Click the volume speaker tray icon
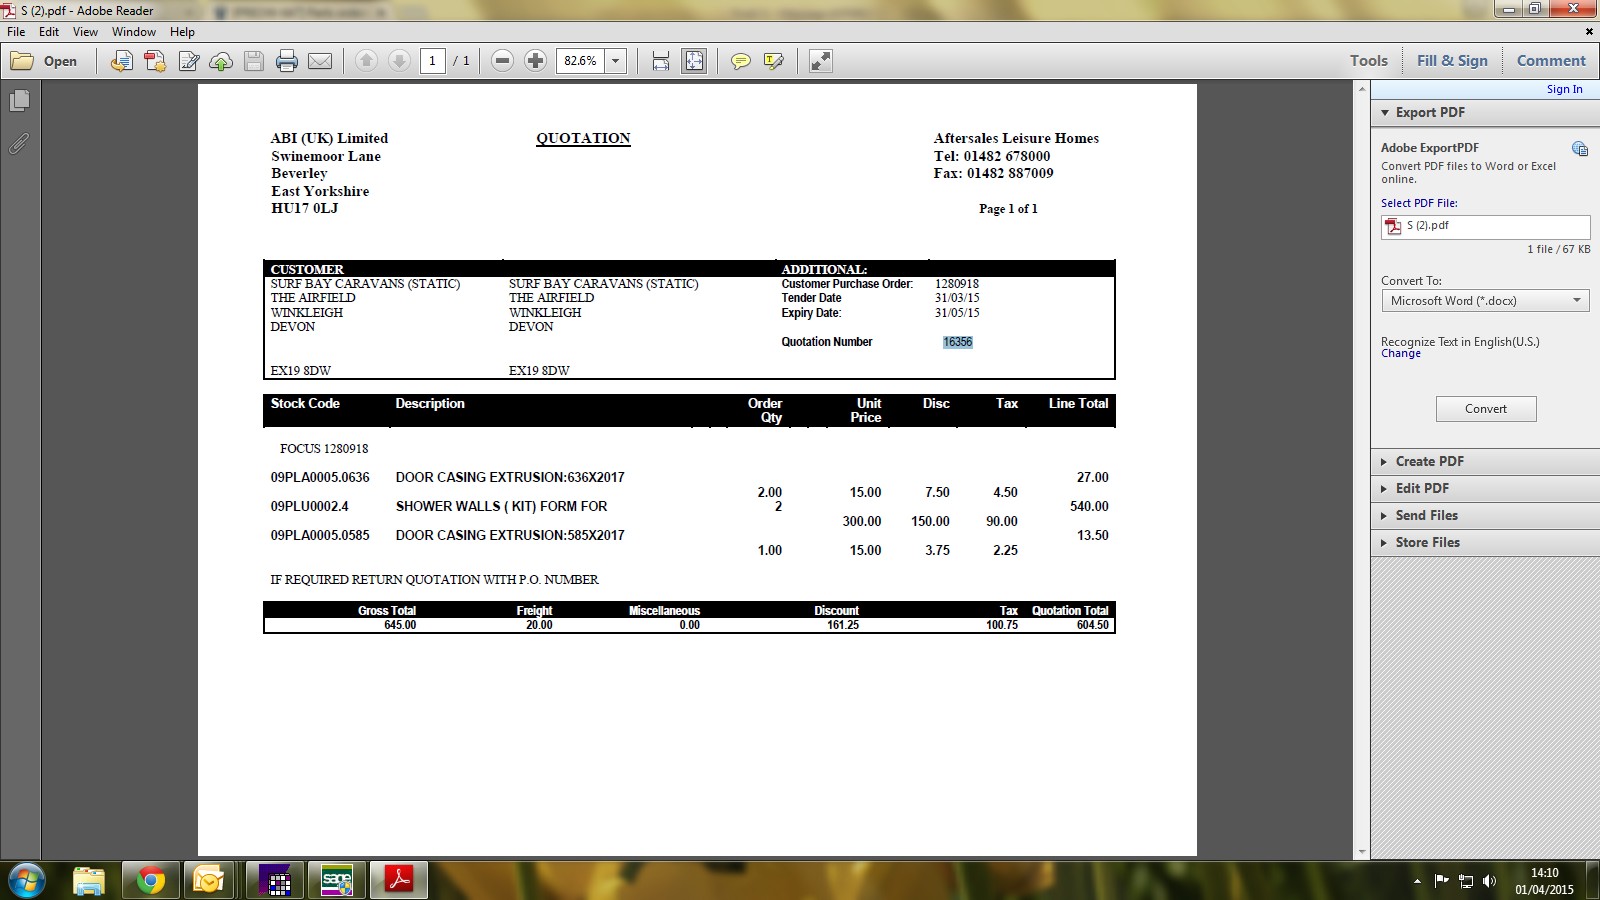This screenshot has height=900, width=1600. click(x=1490, y=881)
